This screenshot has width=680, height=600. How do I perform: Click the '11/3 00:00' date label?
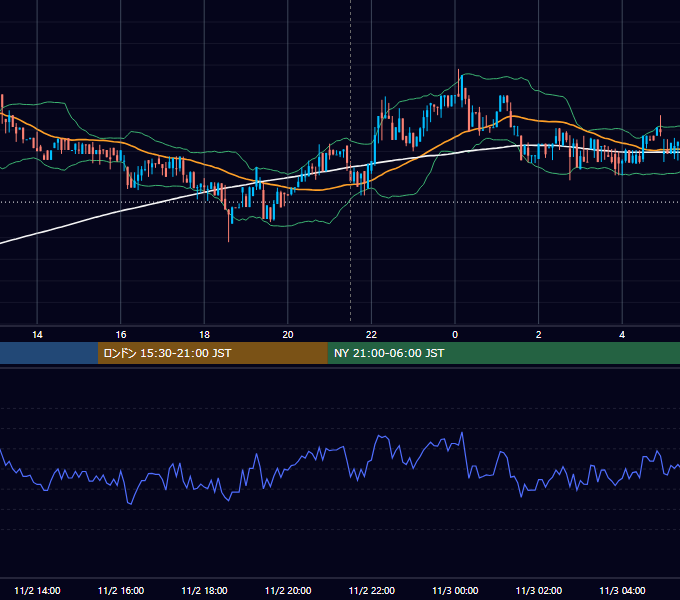(x=455, y=590)
